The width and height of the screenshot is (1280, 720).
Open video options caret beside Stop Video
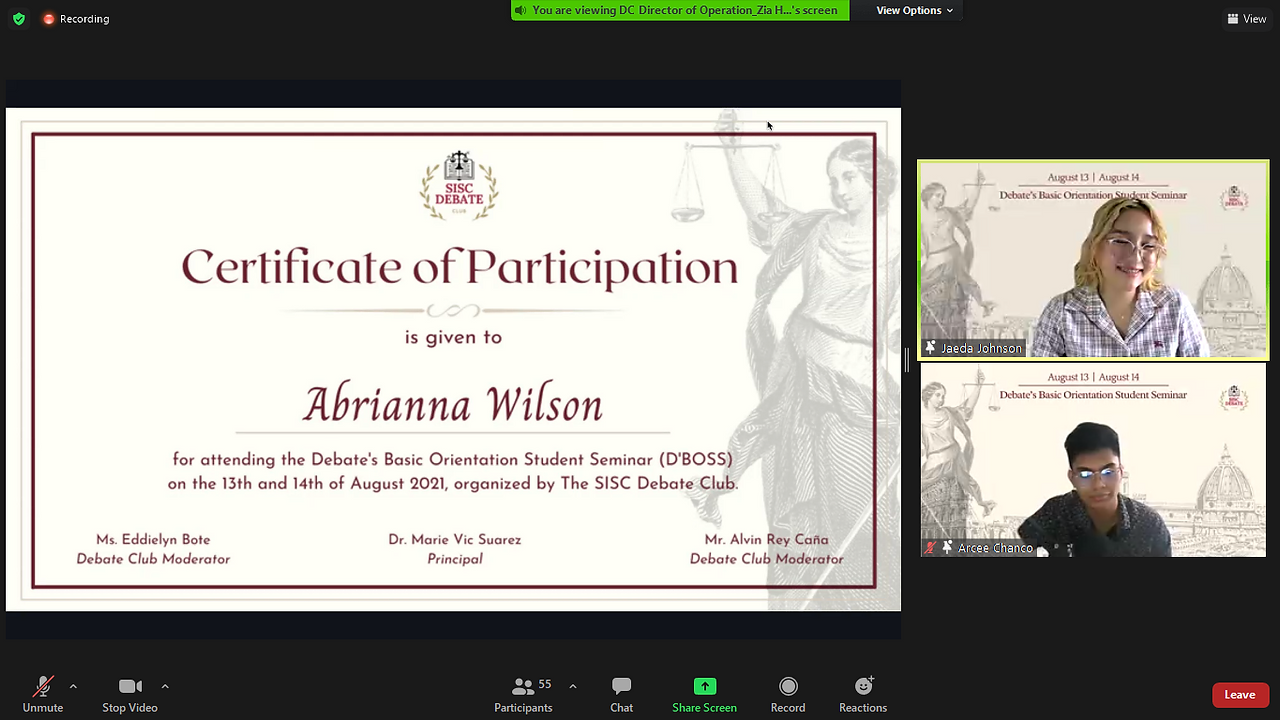165,686
